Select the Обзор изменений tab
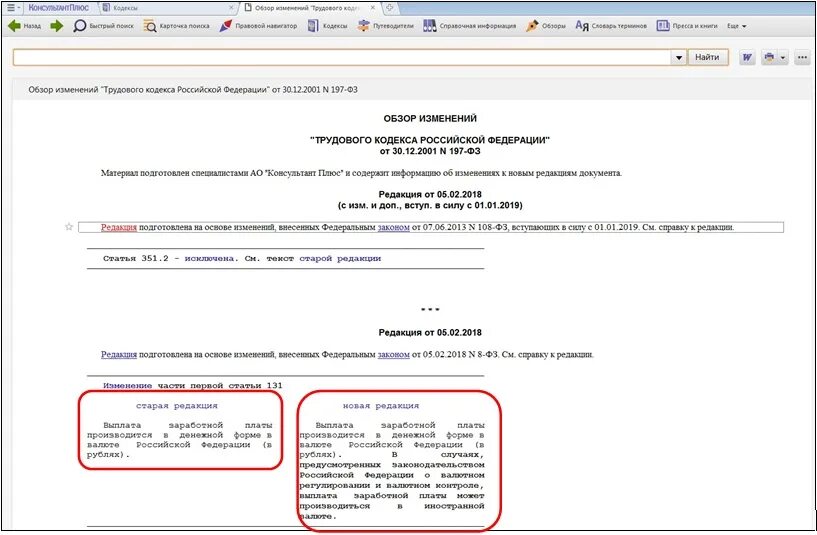Image resolution: width=817 pixels, height=535 pixels. coord(306,8)
